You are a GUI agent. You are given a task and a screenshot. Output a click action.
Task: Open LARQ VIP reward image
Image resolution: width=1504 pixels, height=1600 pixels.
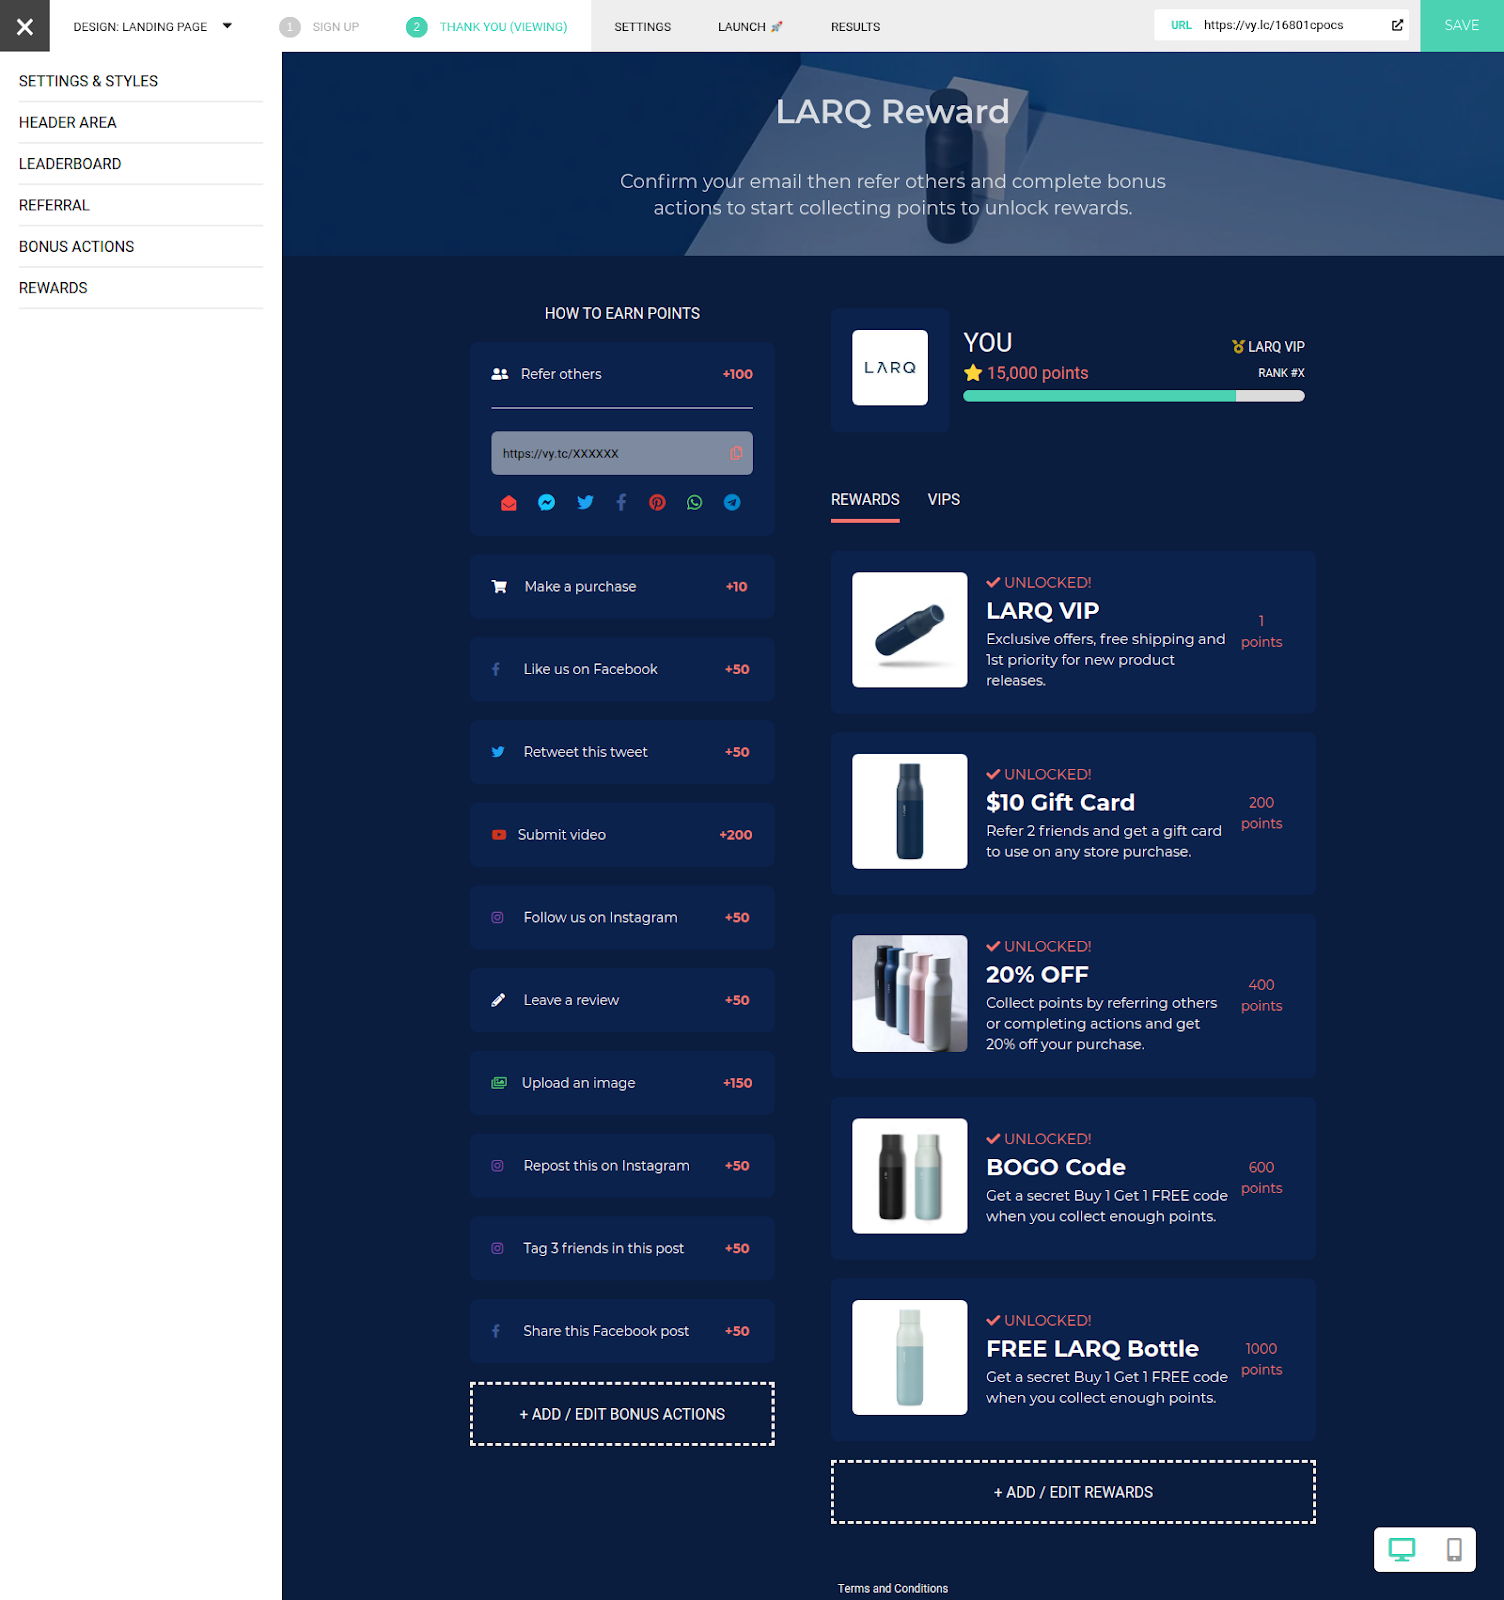[909, 630]
